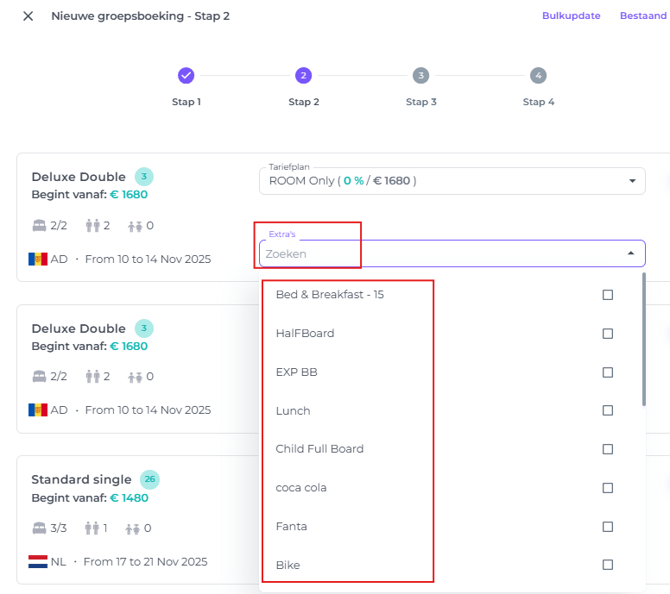Click the completed Stap 1 checkmark icon
The height and width of the screenshot is (594, 670).
click(x=186, y=76)
